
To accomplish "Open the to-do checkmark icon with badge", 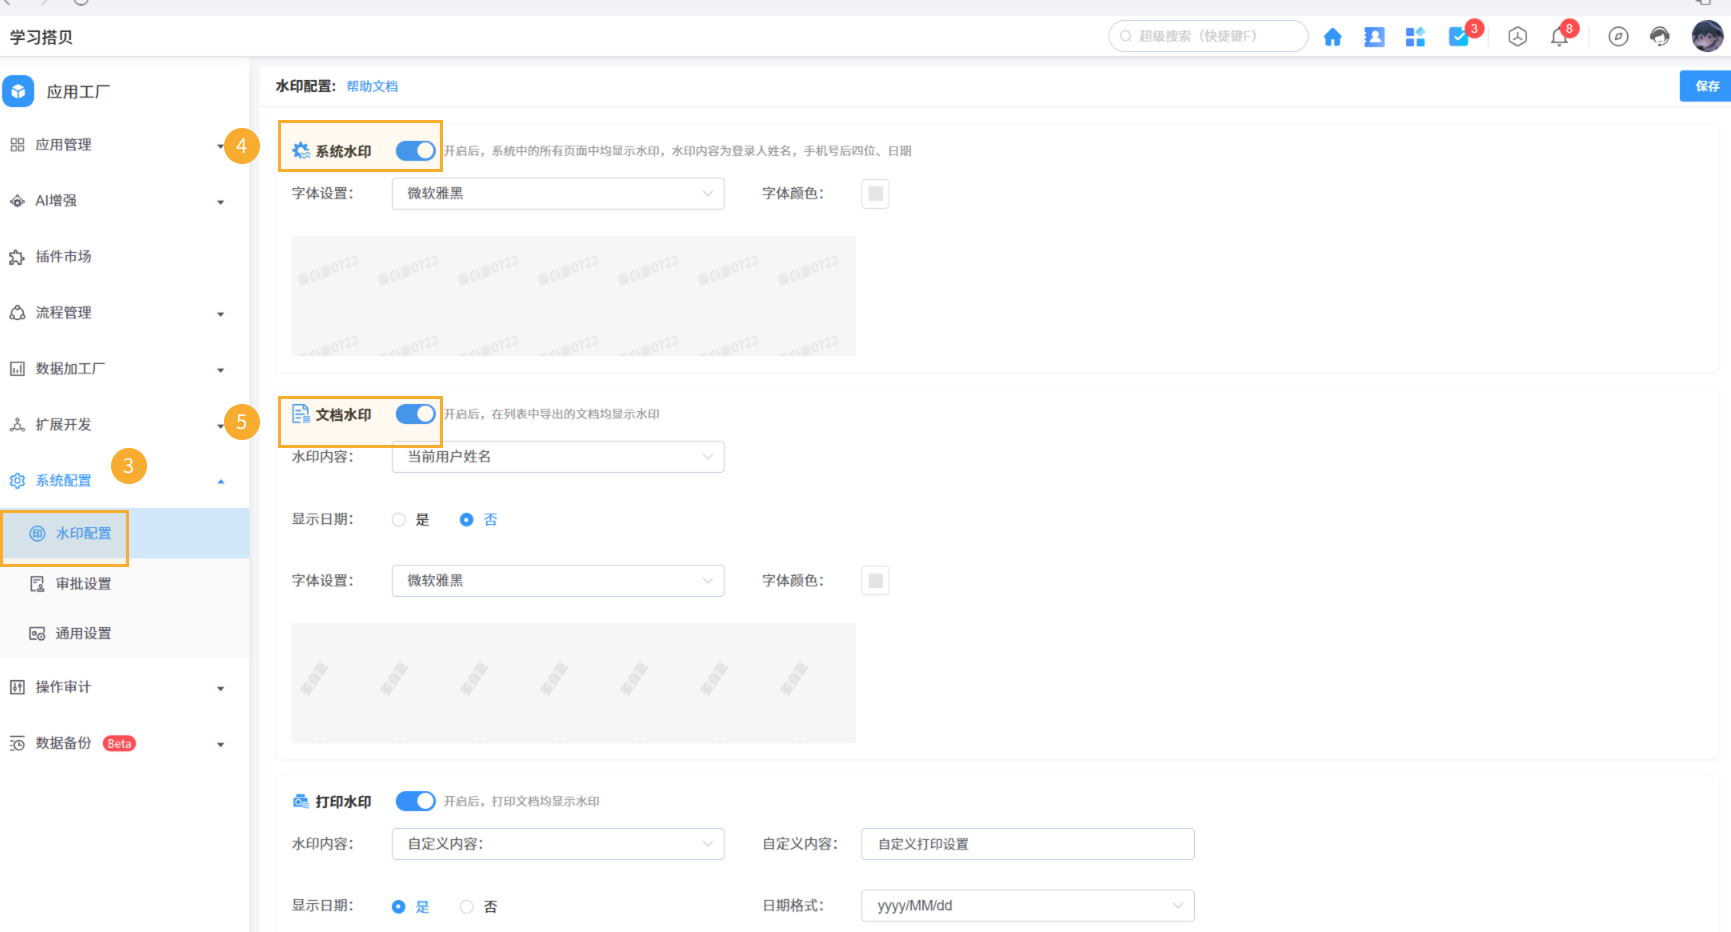I will (x=1459, y=37).
